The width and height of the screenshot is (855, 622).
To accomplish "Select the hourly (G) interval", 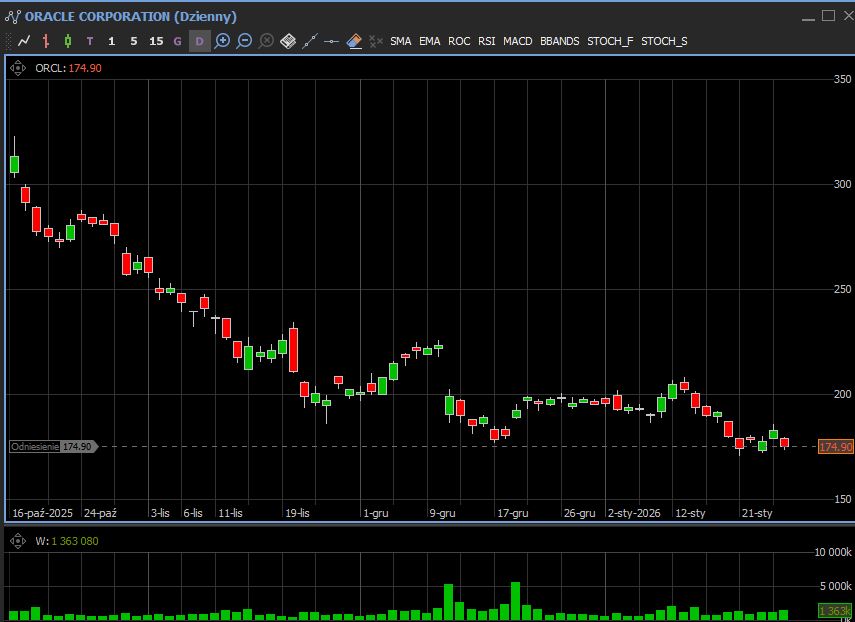I will (x=178, y=41).
